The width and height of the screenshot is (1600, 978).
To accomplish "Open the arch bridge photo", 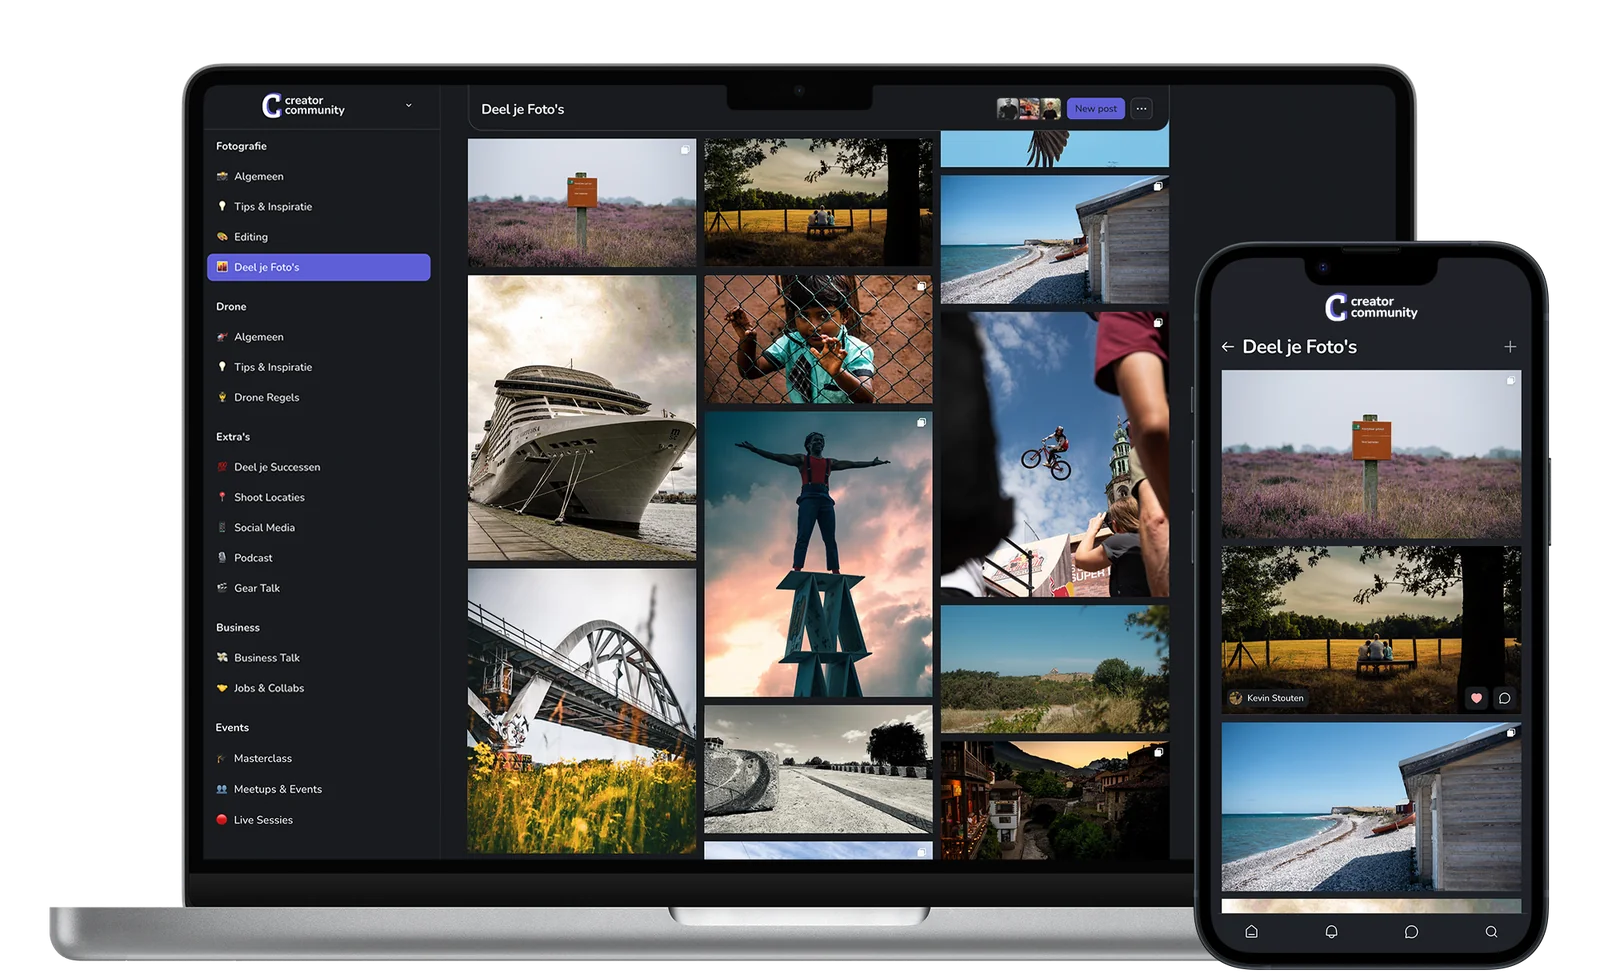I will click(x=582, y=711).
